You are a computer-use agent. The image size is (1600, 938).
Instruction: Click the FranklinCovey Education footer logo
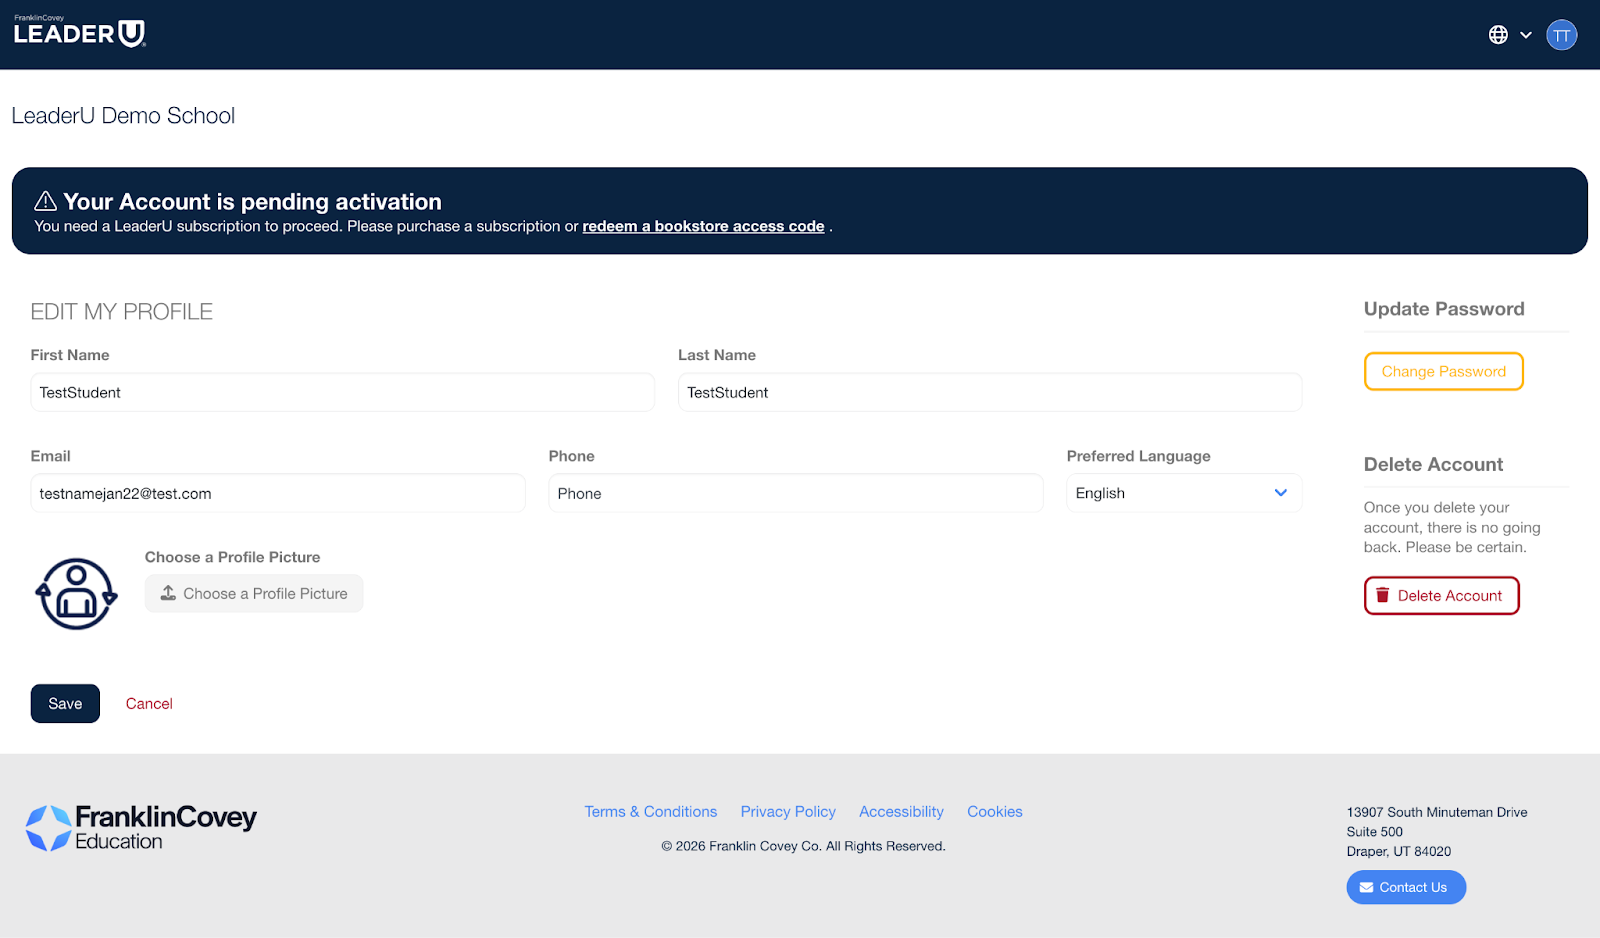click(141, 828)
